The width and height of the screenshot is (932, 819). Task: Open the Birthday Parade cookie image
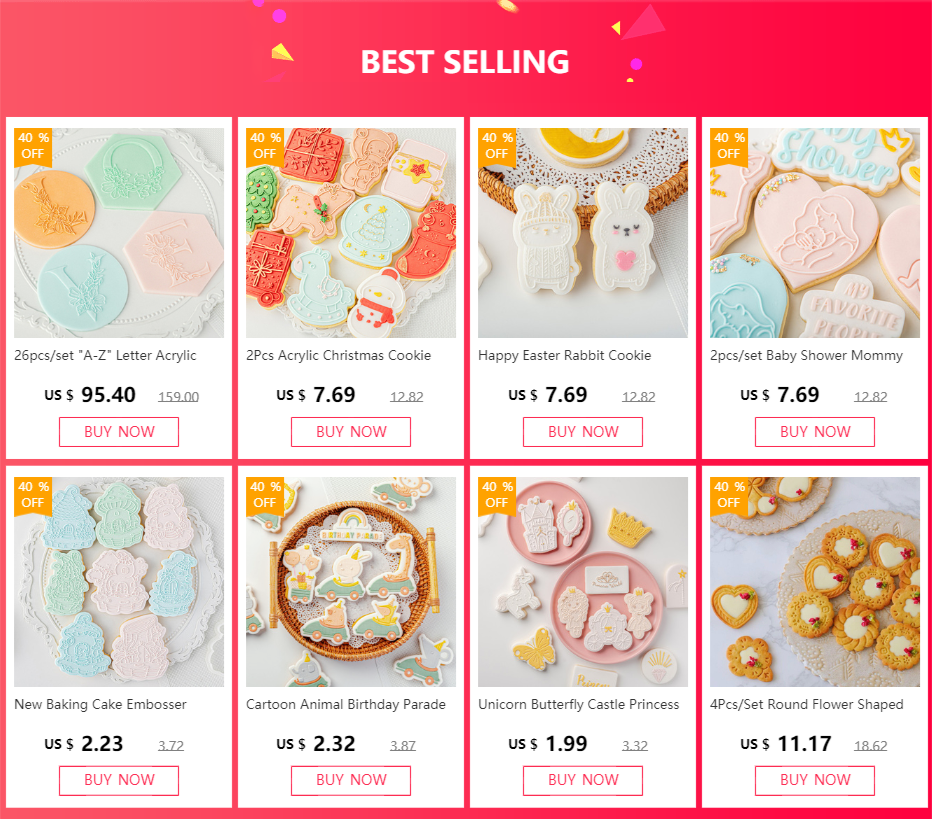coord(351,582)
